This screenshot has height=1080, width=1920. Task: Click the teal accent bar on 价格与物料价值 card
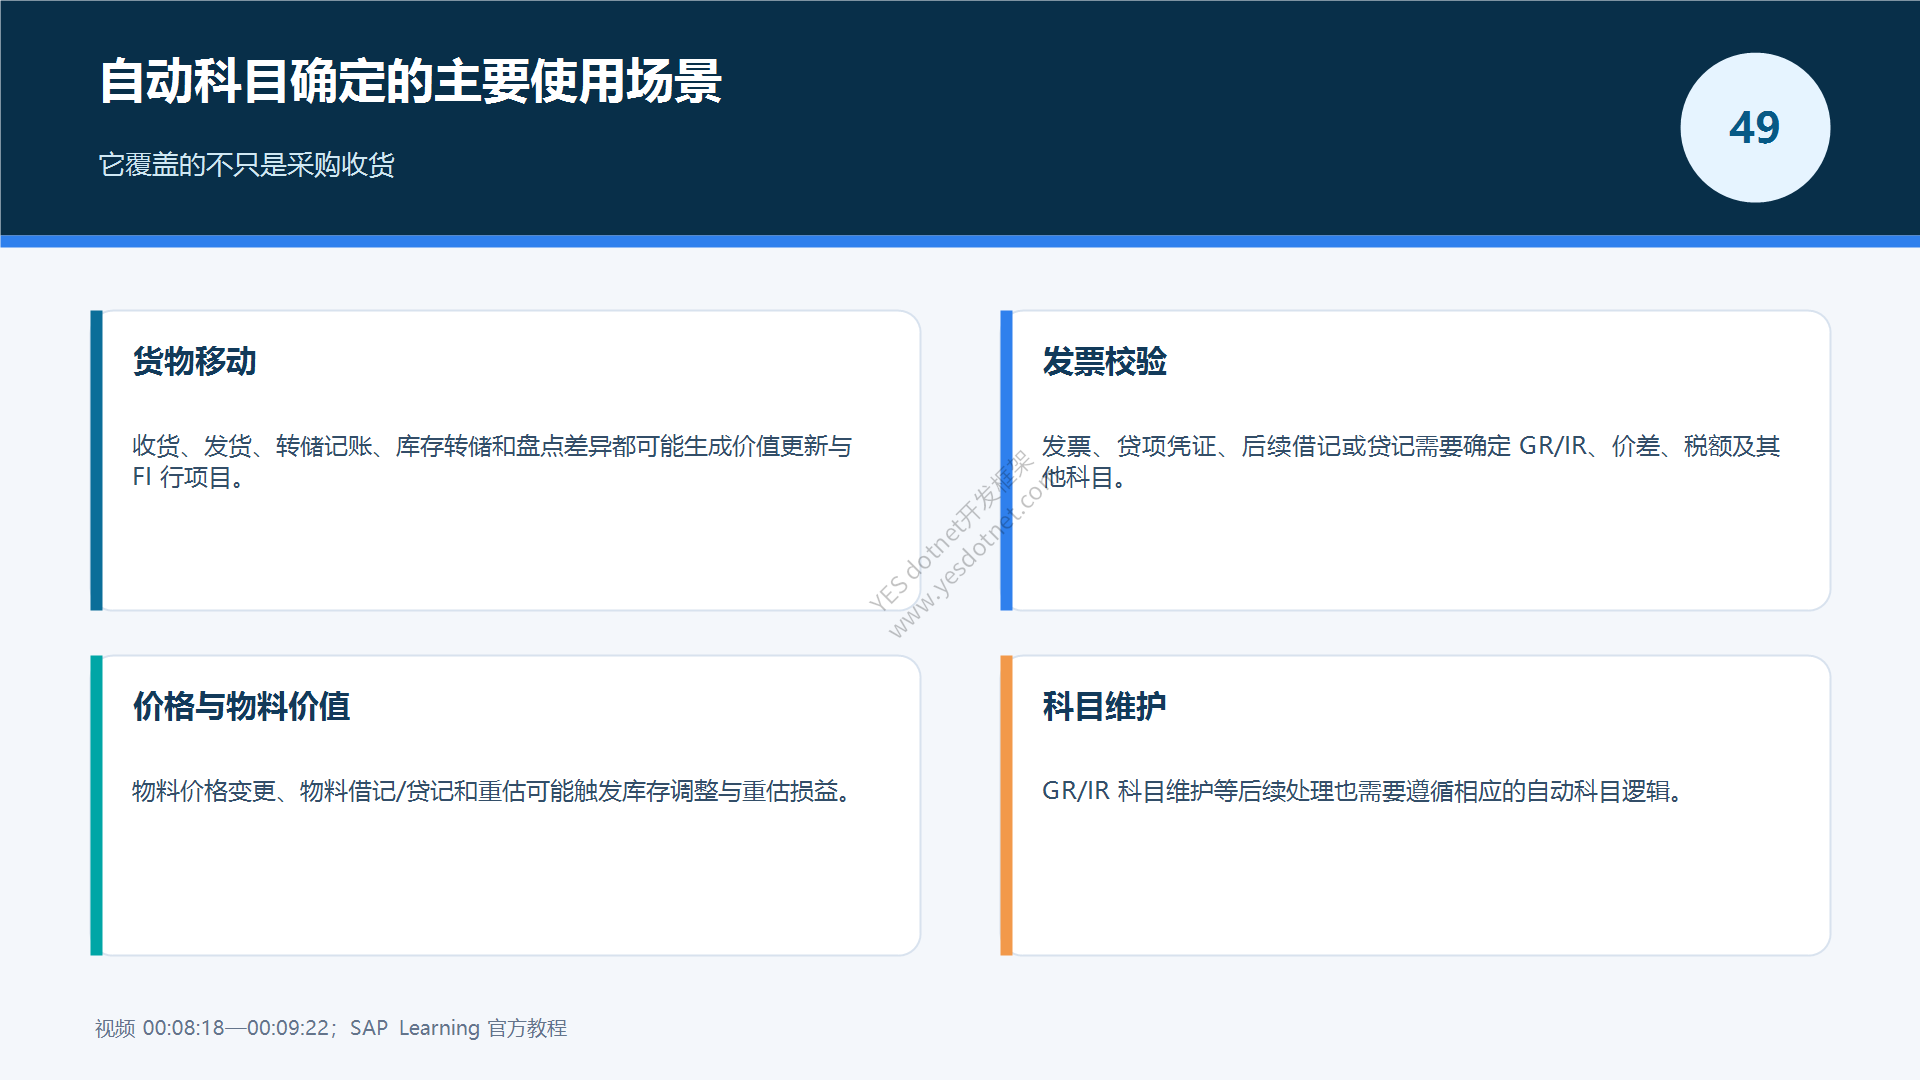tap(96, 805)
